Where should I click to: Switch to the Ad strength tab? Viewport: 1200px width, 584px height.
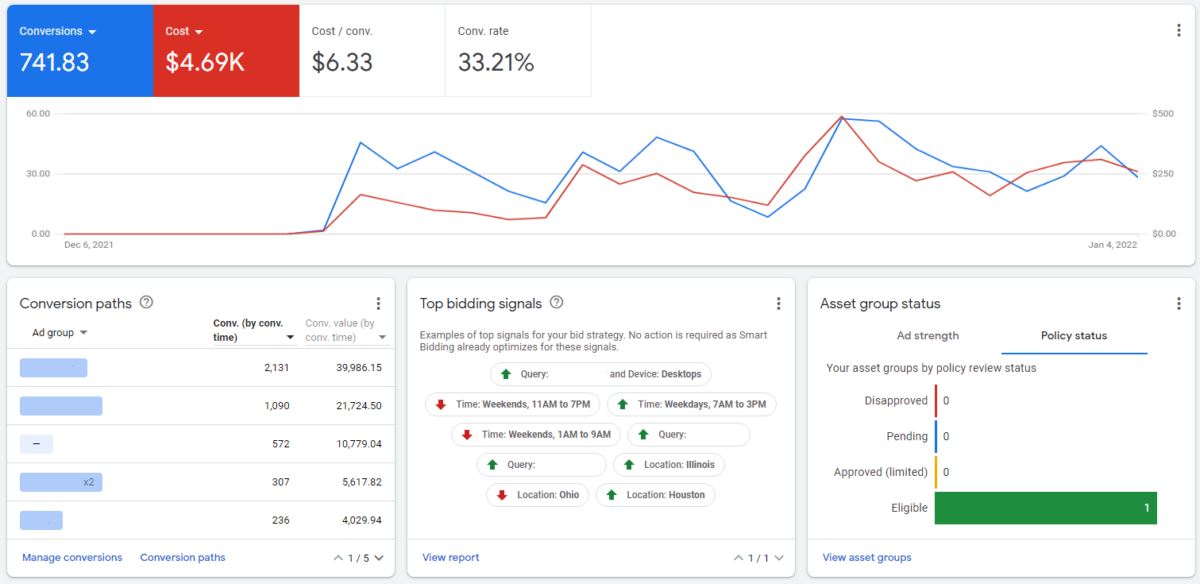coord(927,336)
